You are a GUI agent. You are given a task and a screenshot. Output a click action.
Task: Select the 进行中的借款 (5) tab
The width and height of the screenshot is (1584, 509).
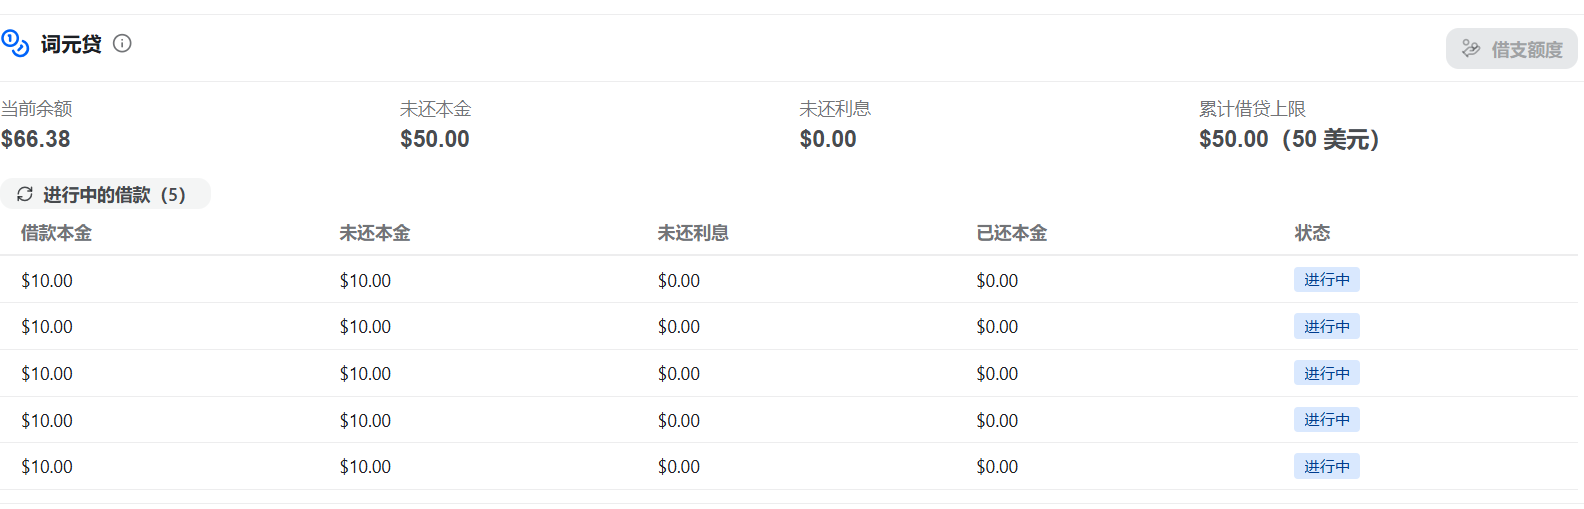click(105, 194)
